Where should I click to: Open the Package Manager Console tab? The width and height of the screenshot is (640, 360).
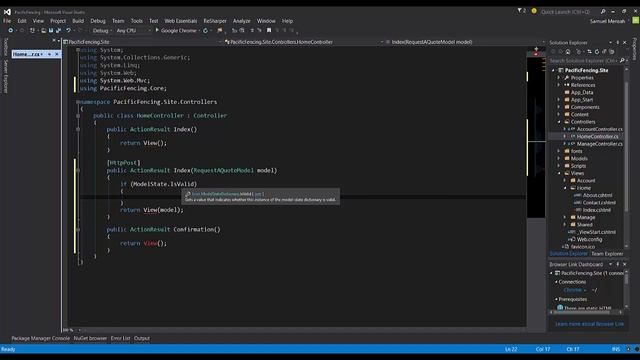pos(40,338)
